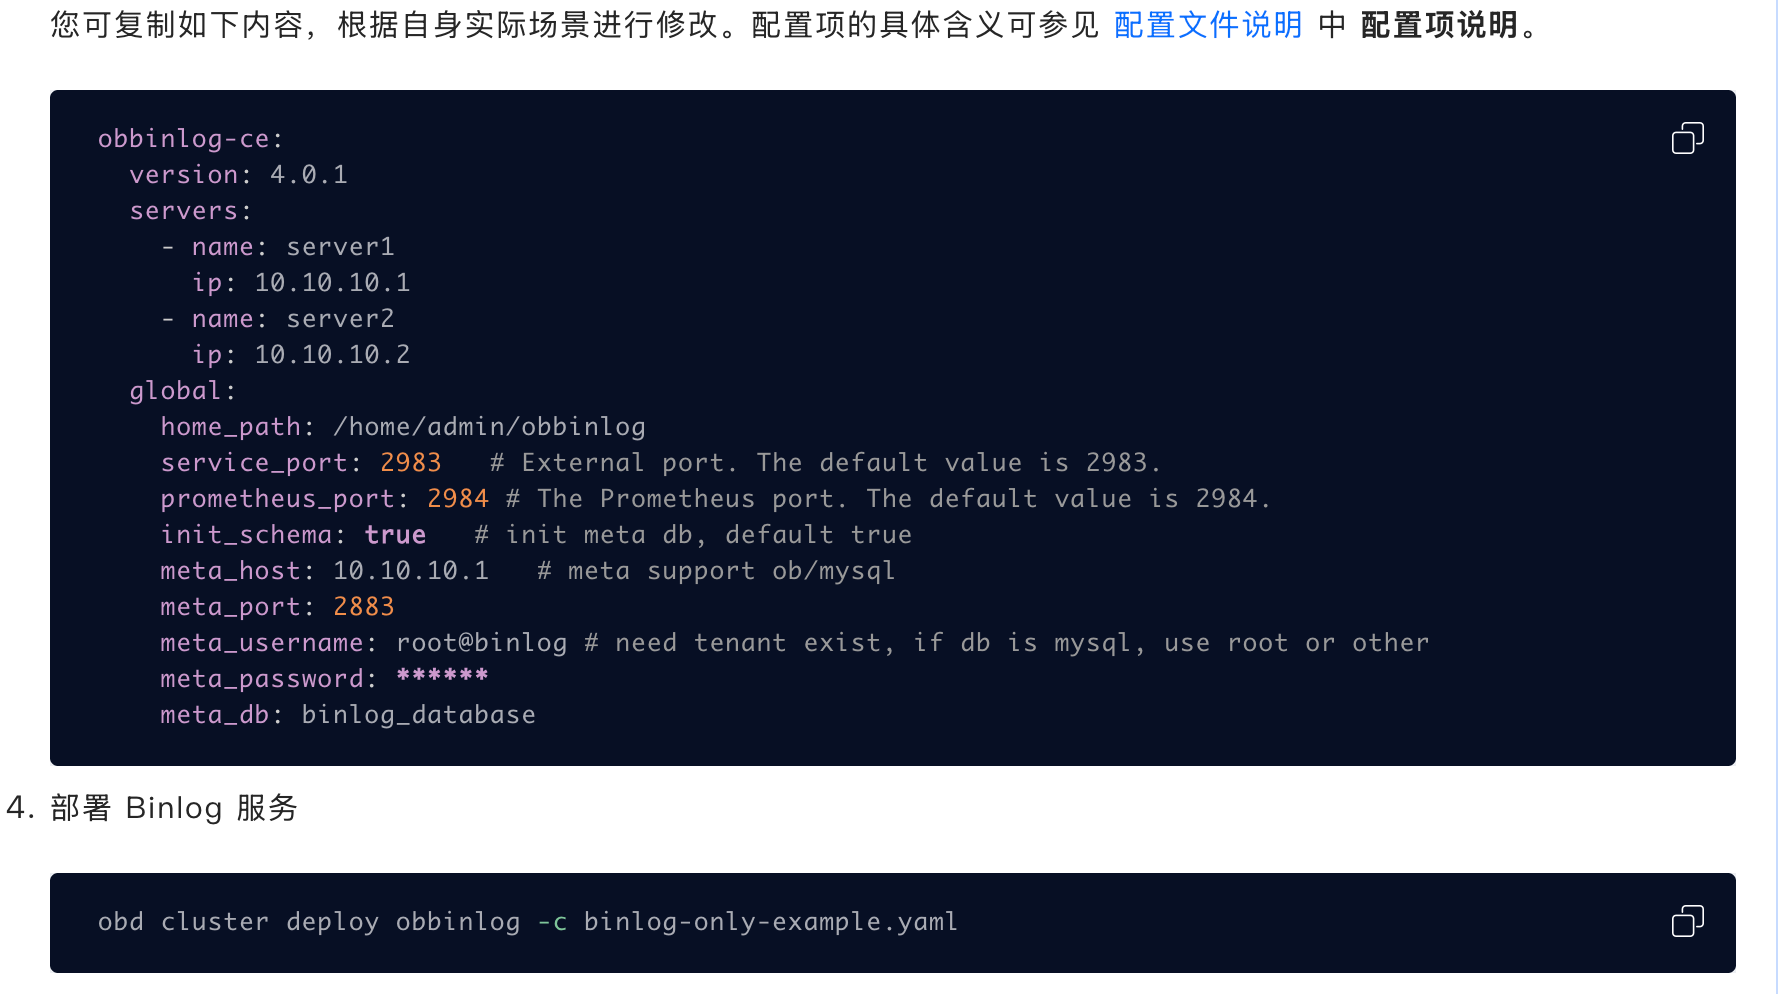Copy the obbinlog-ce YAML configuration block
1792x994 pixels.
tap(1687, 138)
